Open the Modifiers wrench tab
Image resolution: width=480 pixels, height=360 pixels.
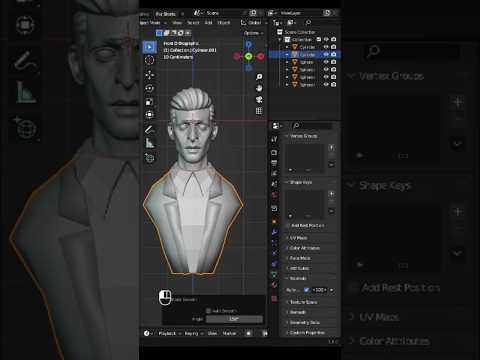274,232
